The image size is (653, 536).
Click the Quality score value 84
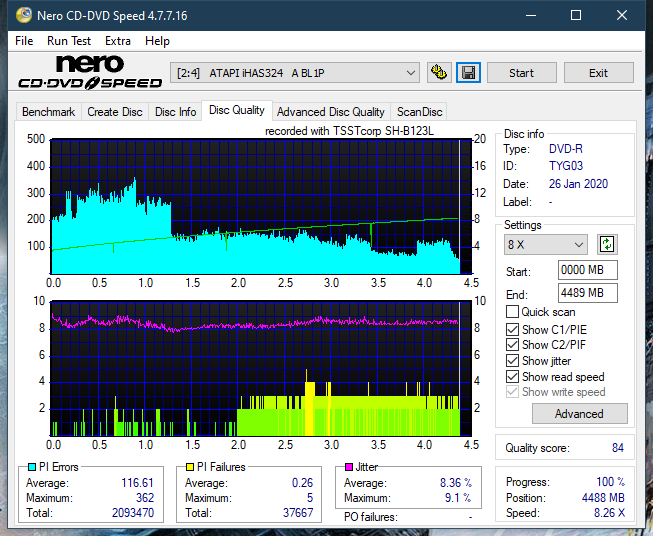[618, 448]
